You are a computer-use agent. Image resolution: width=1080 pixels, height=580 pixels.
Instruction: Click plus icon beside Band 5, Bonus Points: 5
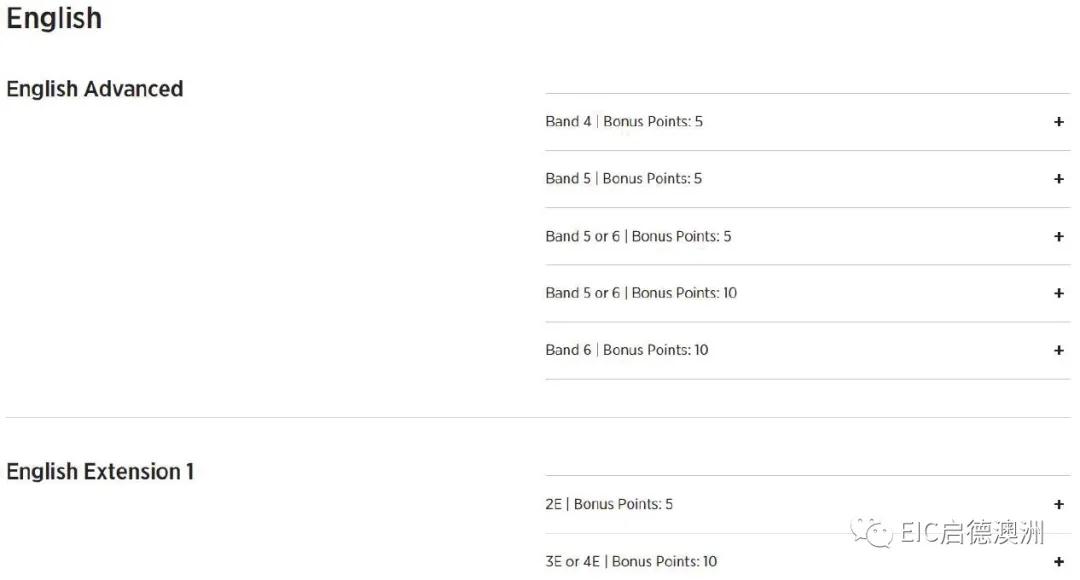tap(1059, 179)
